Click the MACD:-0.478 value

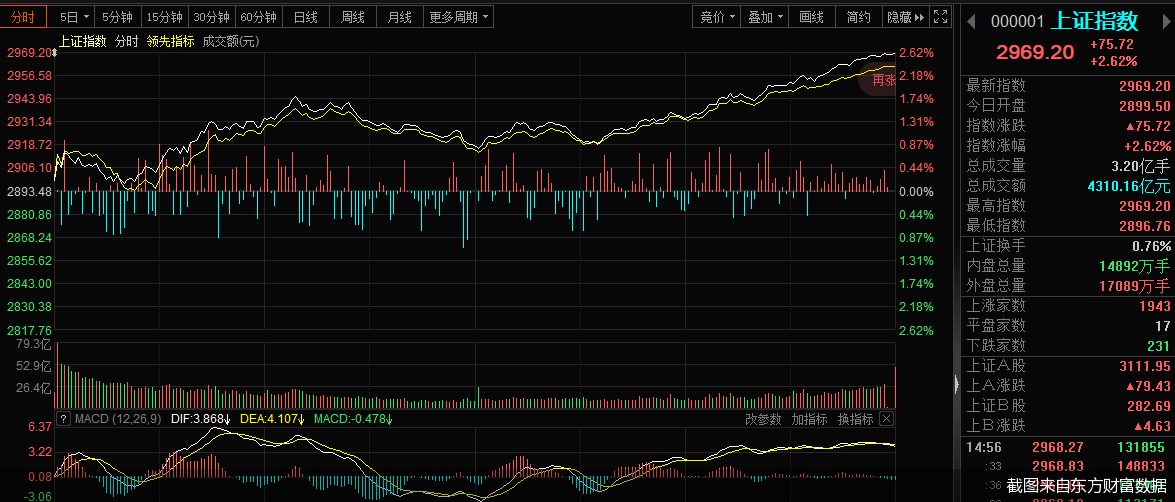coord(353,418)
